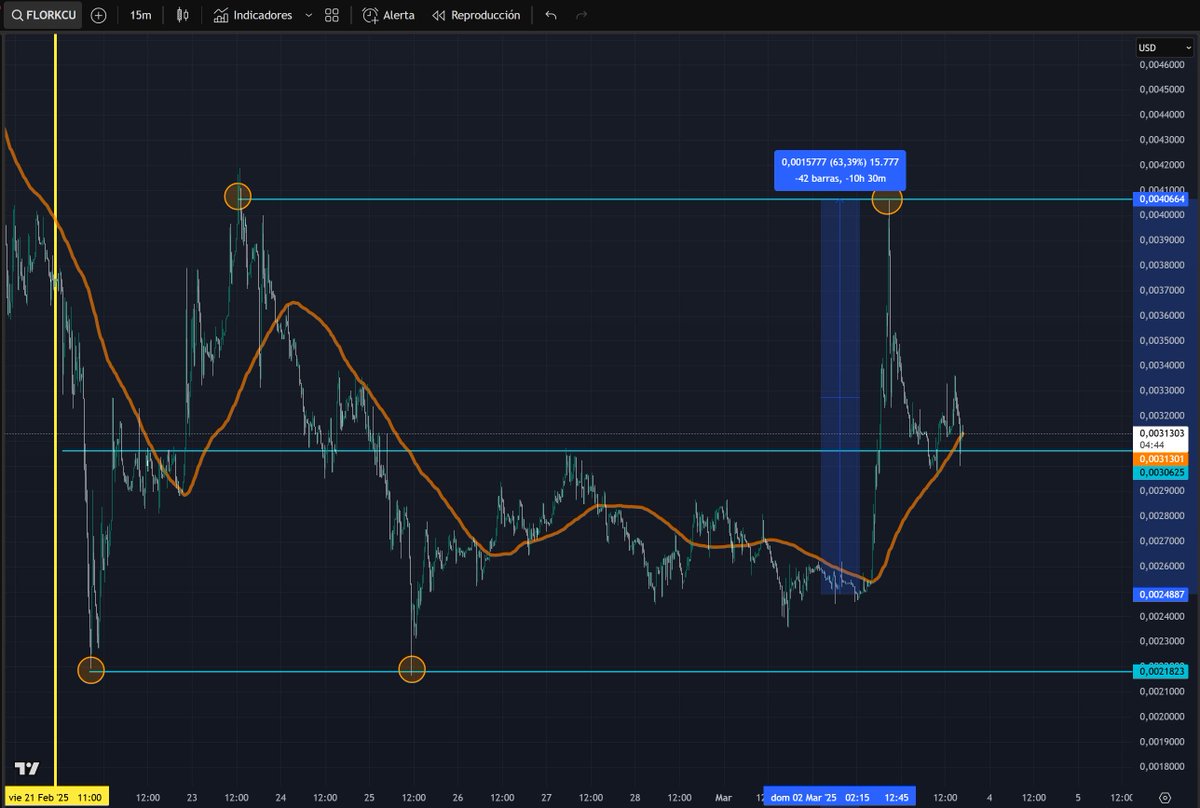Image resolution: width=1200 pixels, height=808 pixels.
Task: Undo the last chart action
Action: point(551,16)
